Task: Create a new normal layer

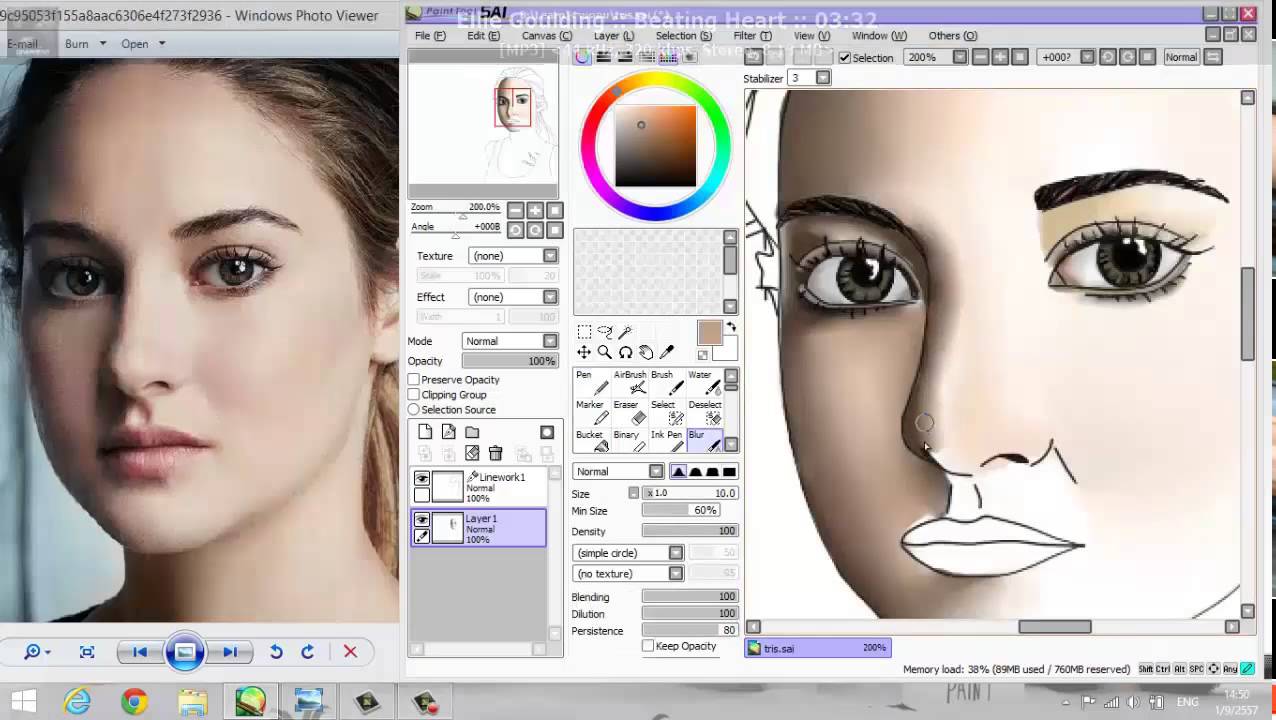Action: pyautogui.click(x=425, y=432)
